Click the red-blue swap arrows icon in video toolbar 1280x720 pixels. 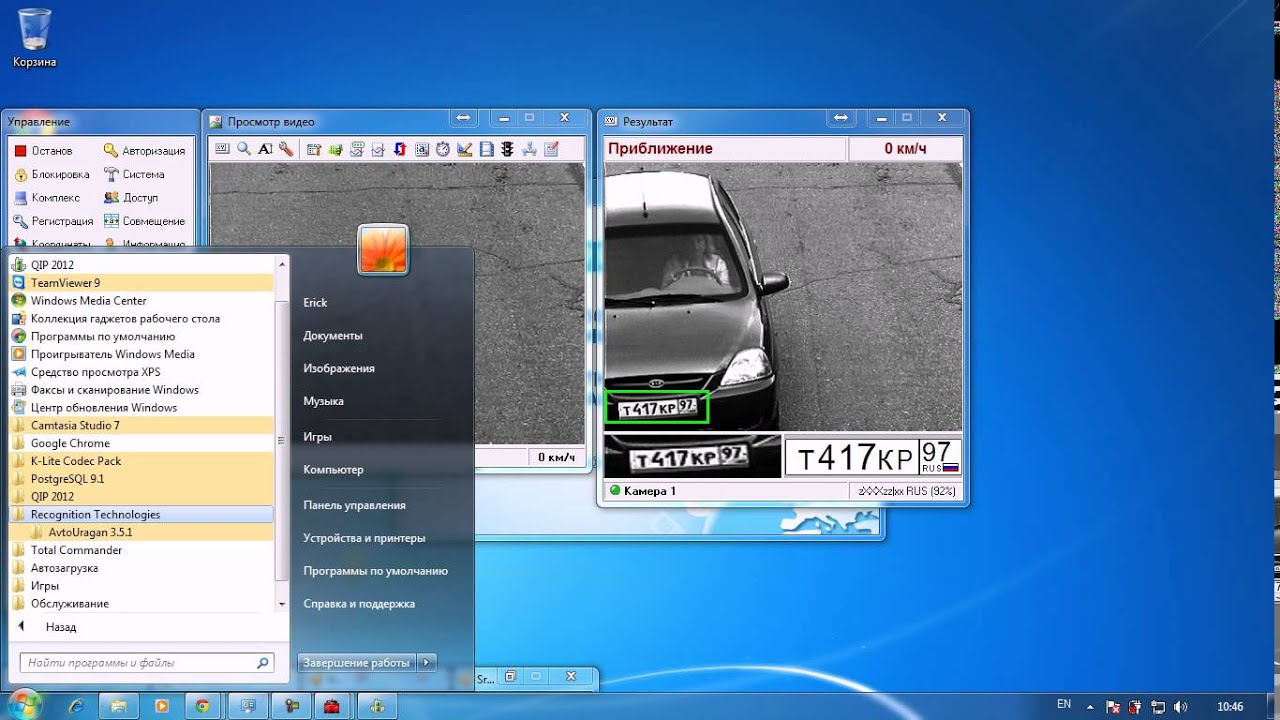pyautogui.click(x=400, y=149)
